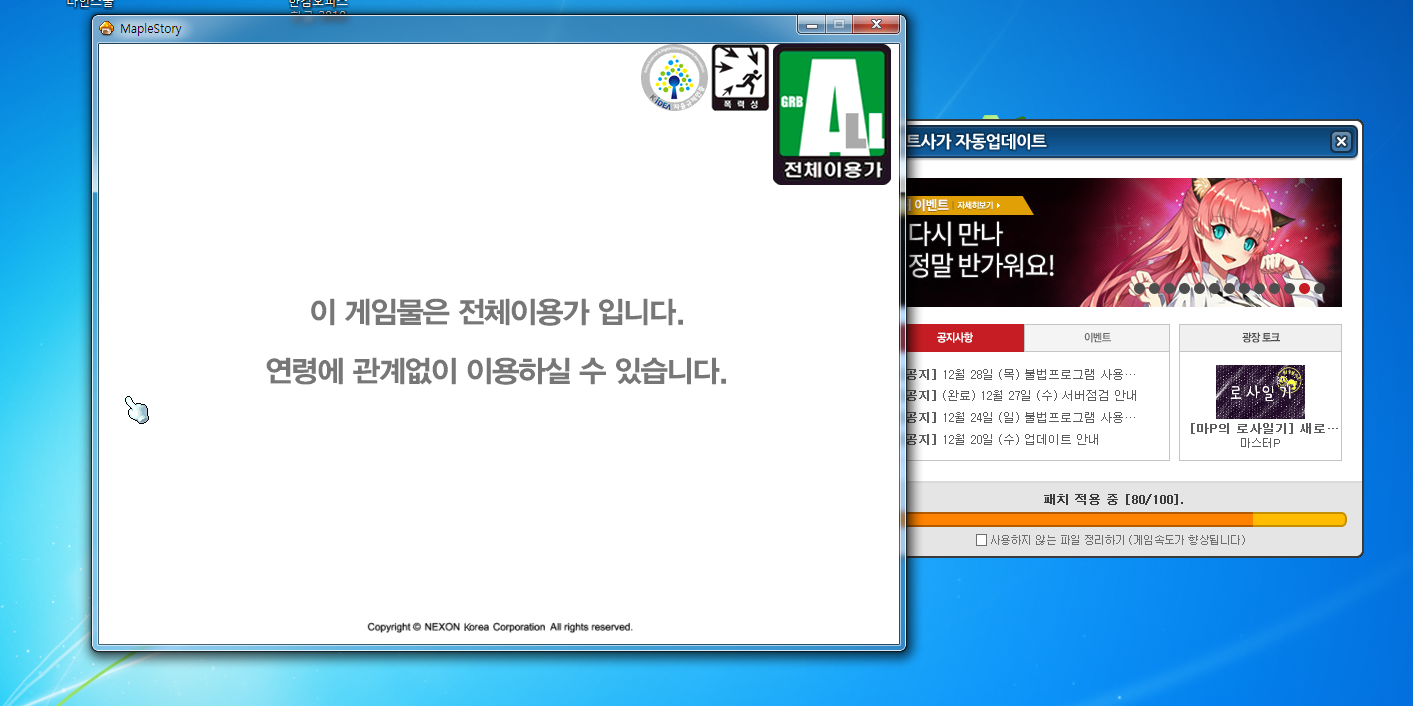
Task: Select the red active banner carousel dot
Action: [1304, 289]
